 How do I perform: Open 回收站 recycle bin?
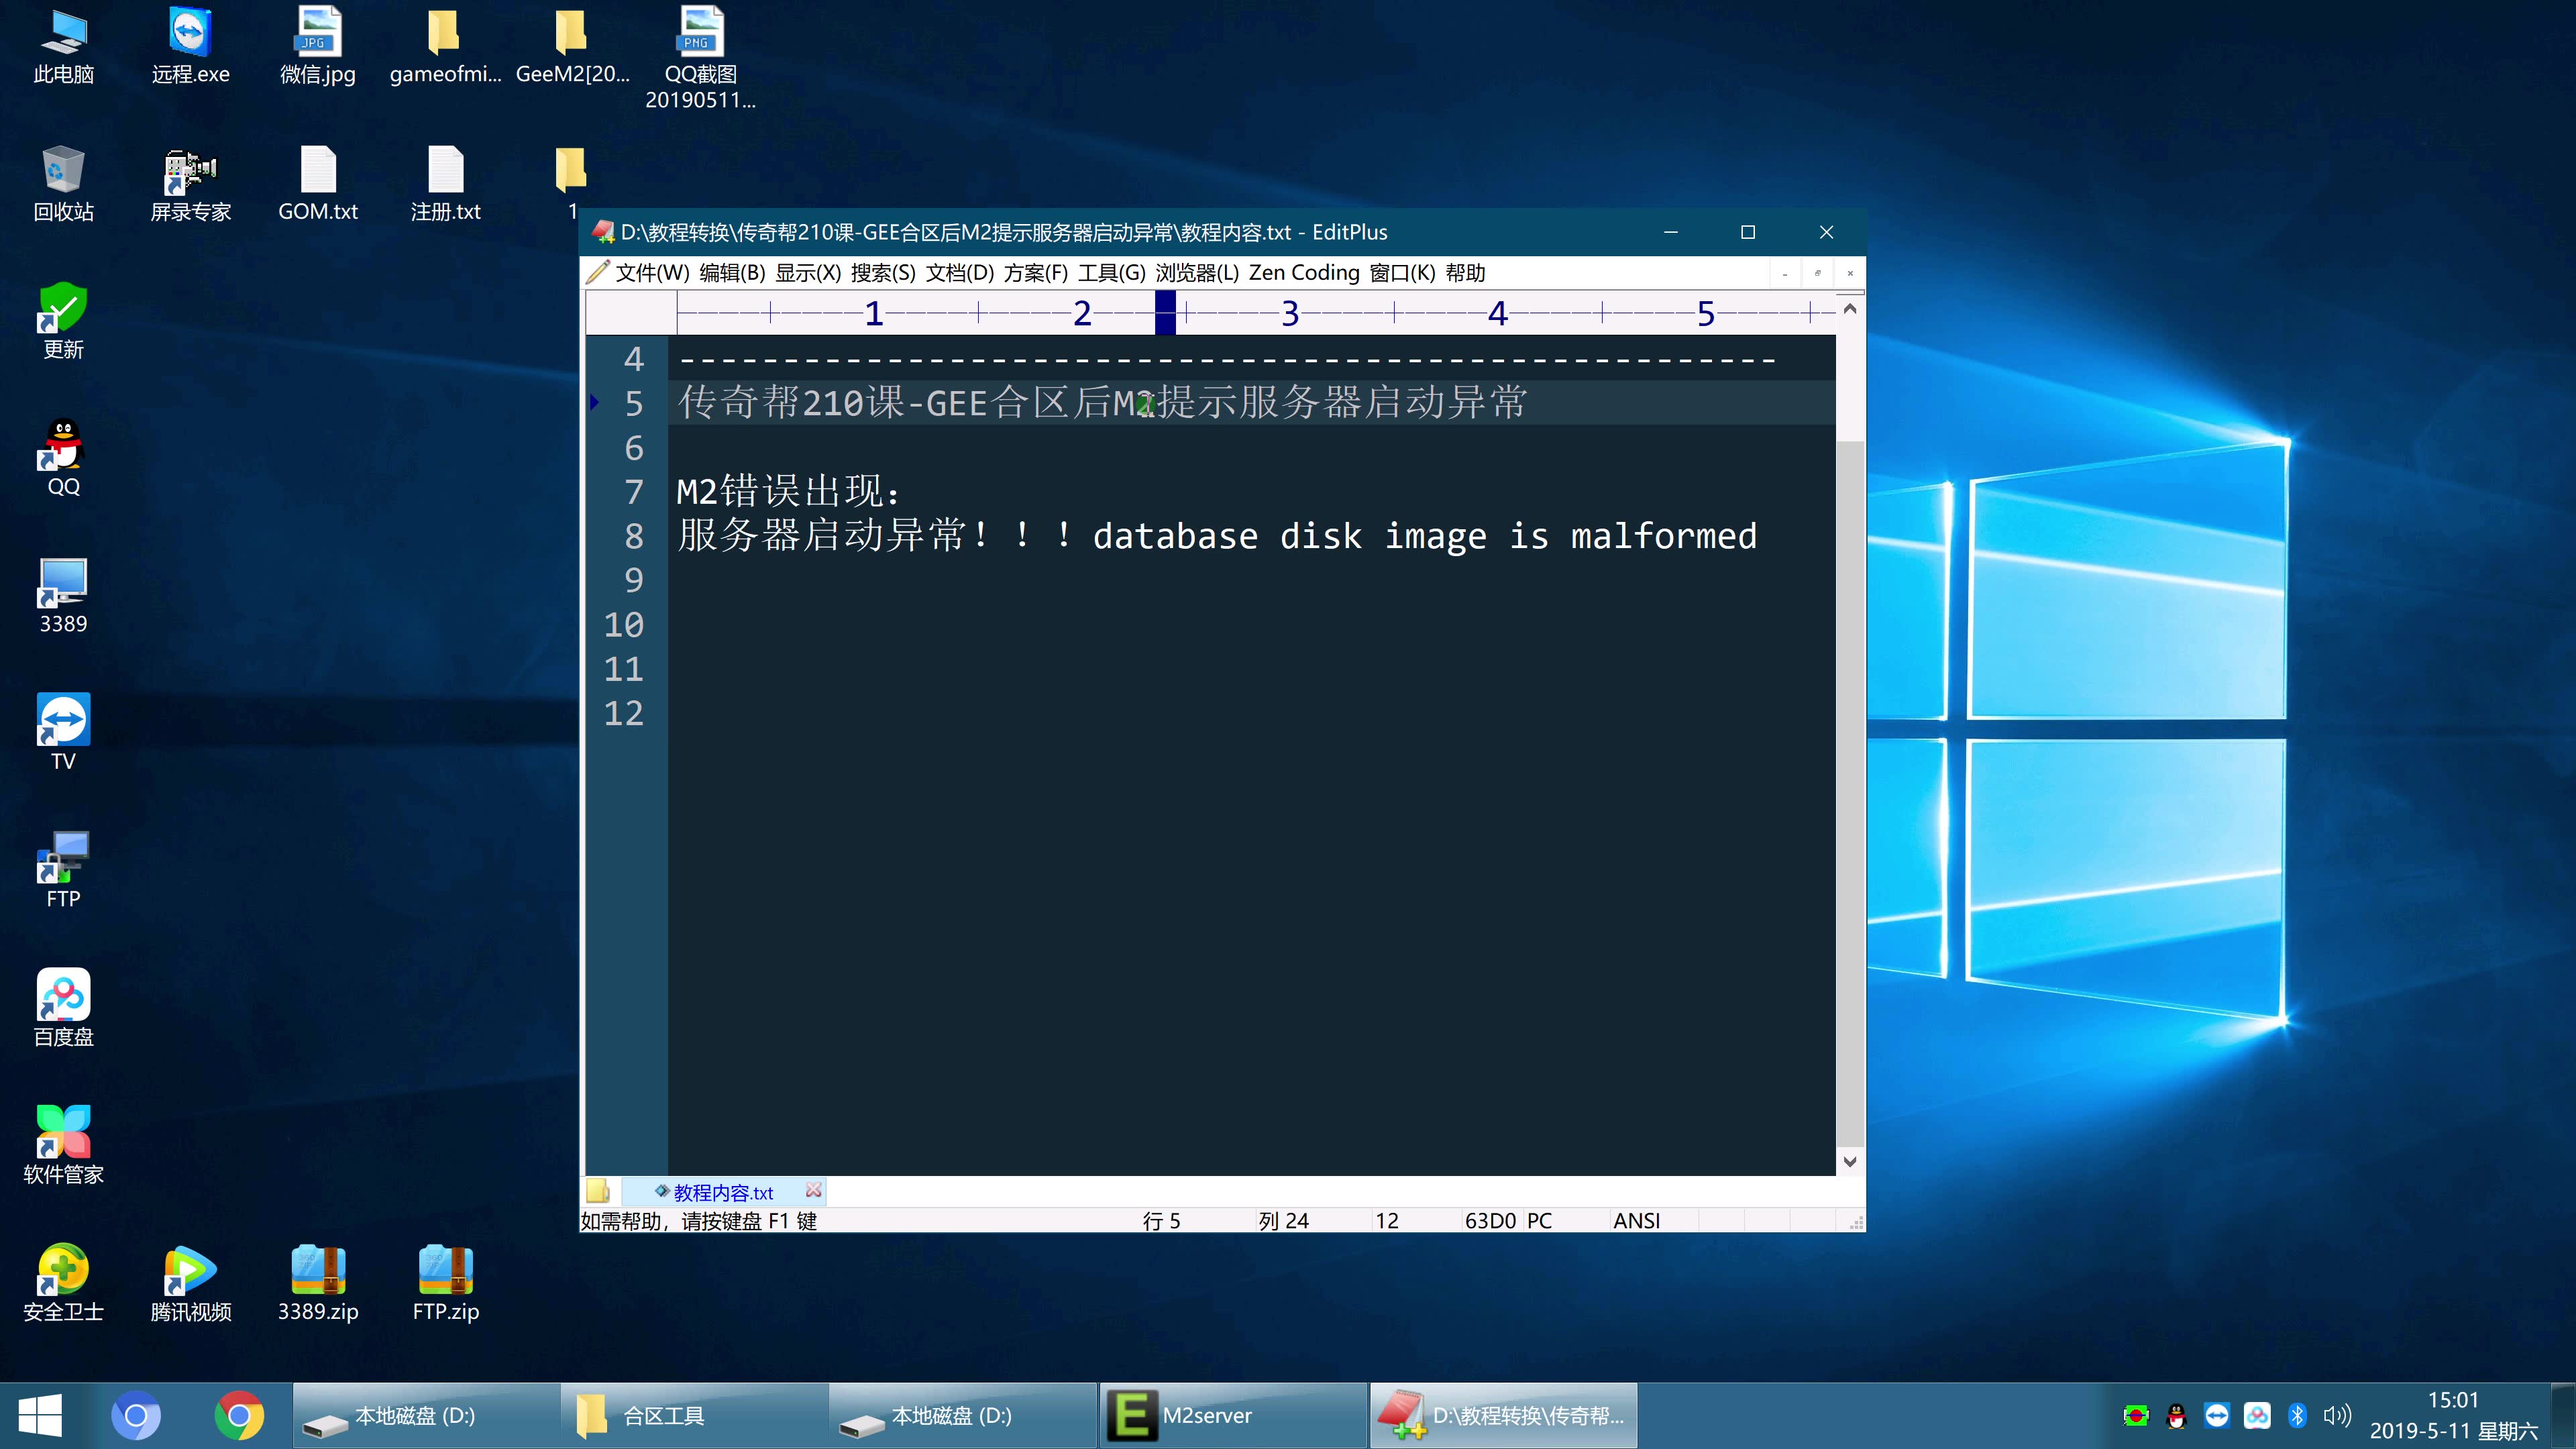coord(63,183)
